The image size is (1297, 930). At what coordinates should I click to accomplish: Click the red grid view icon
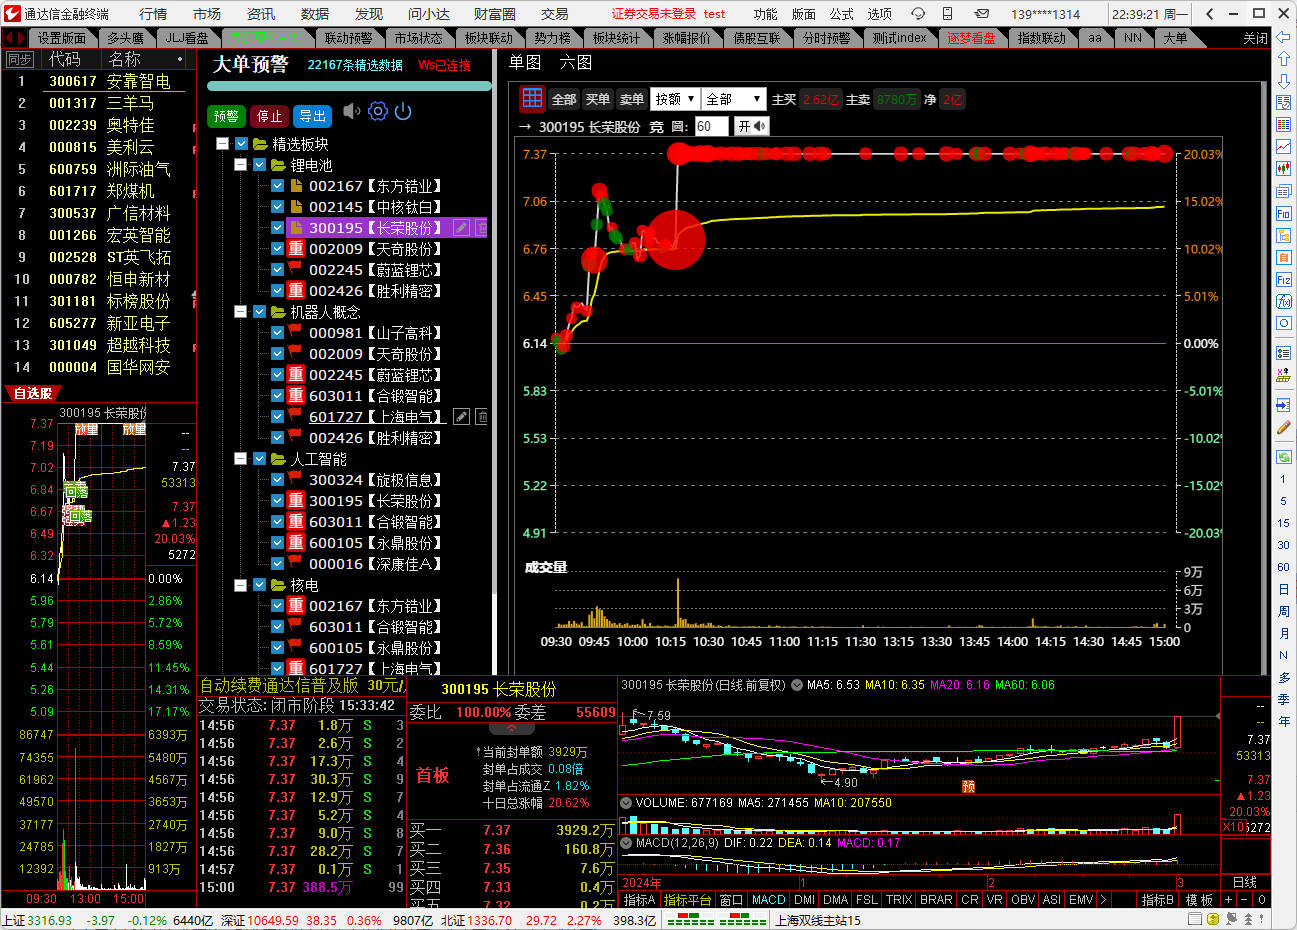(532, 98)
